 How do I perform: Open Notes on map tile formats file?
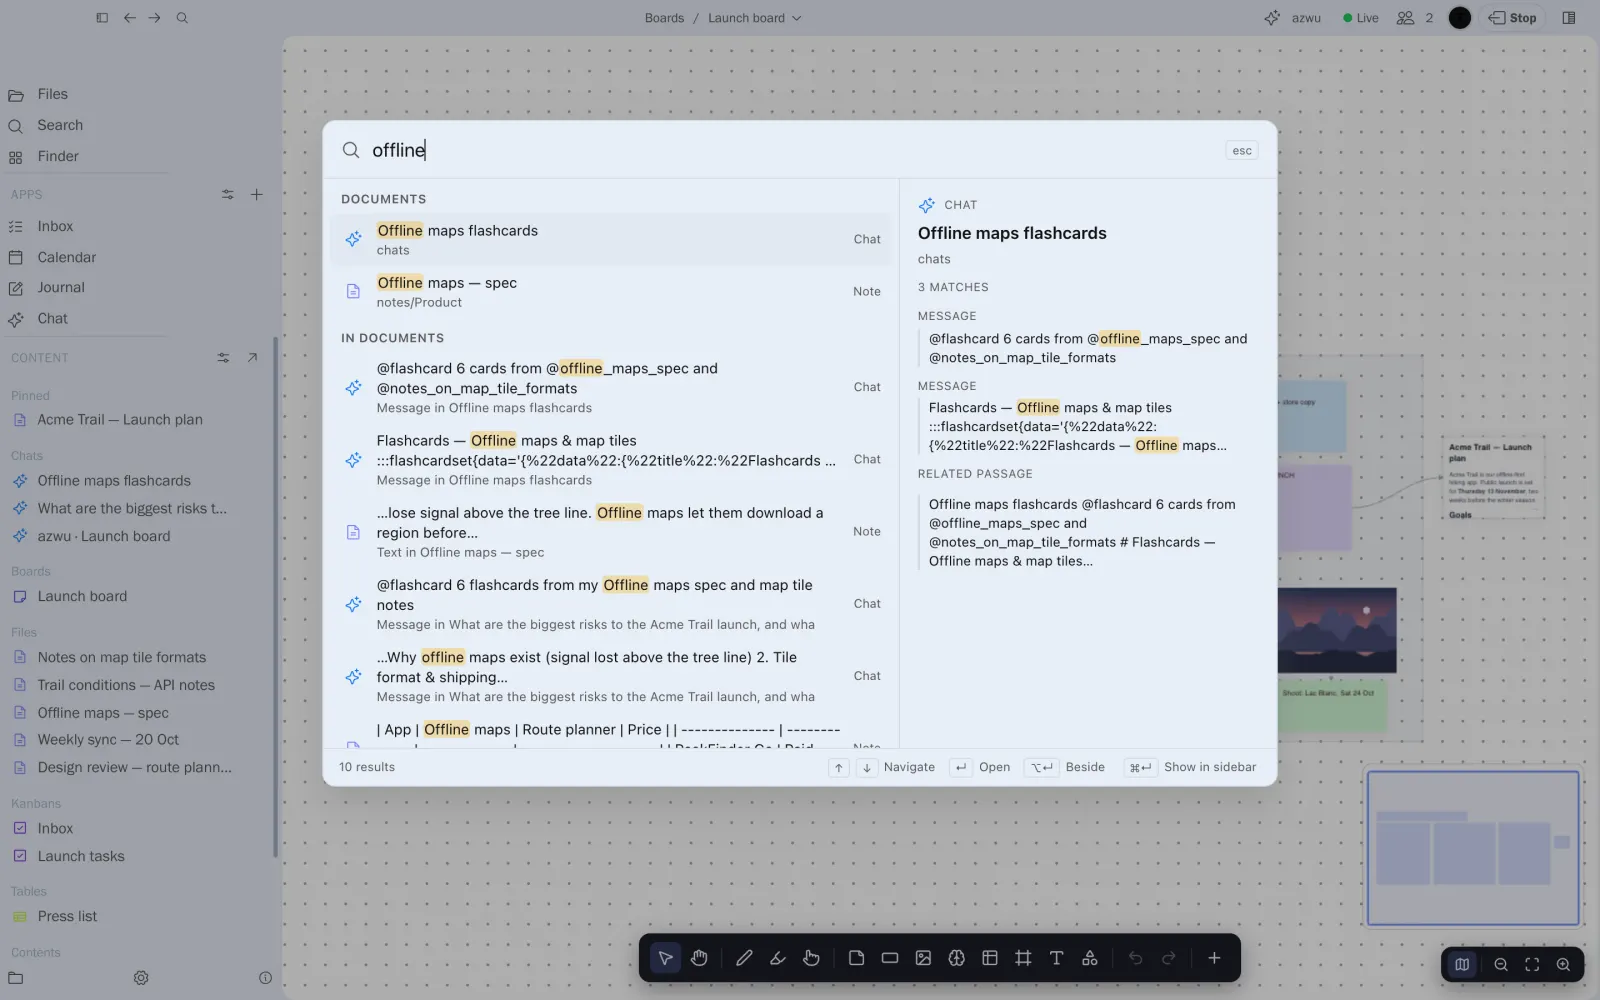coord(121,657)
